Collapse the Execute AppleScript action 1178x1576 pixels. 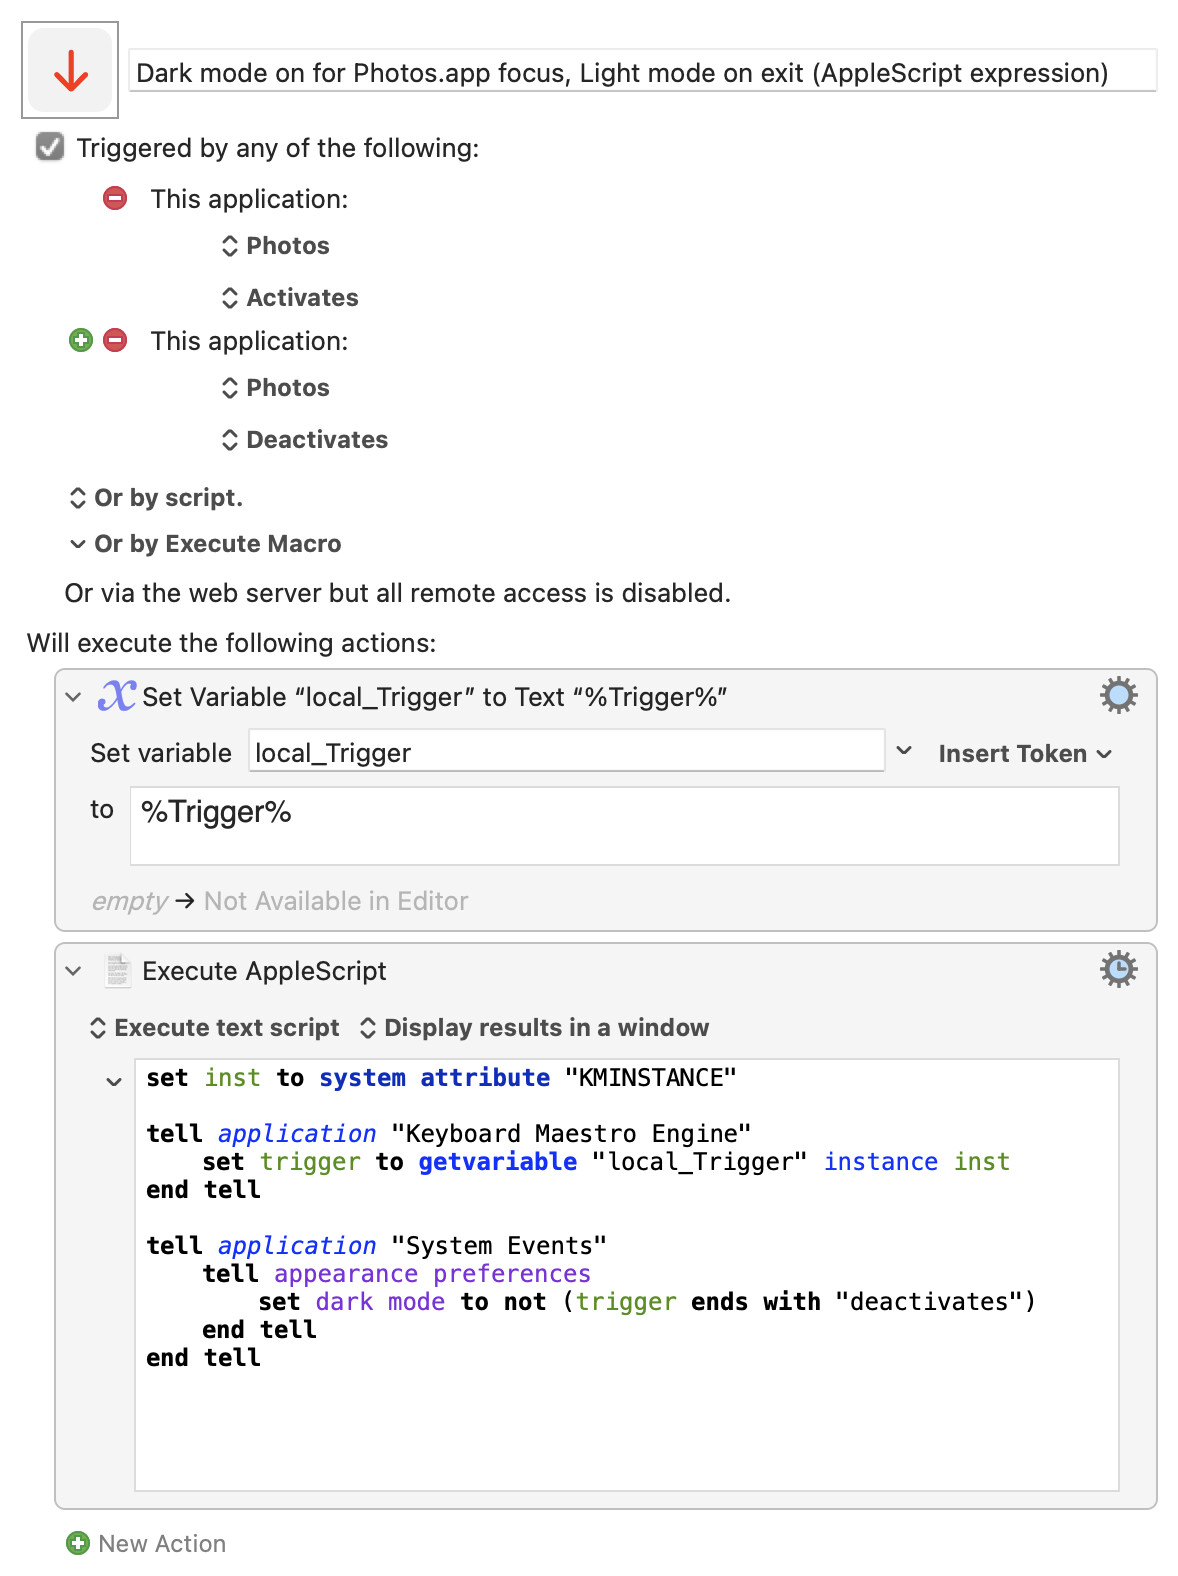73,971
